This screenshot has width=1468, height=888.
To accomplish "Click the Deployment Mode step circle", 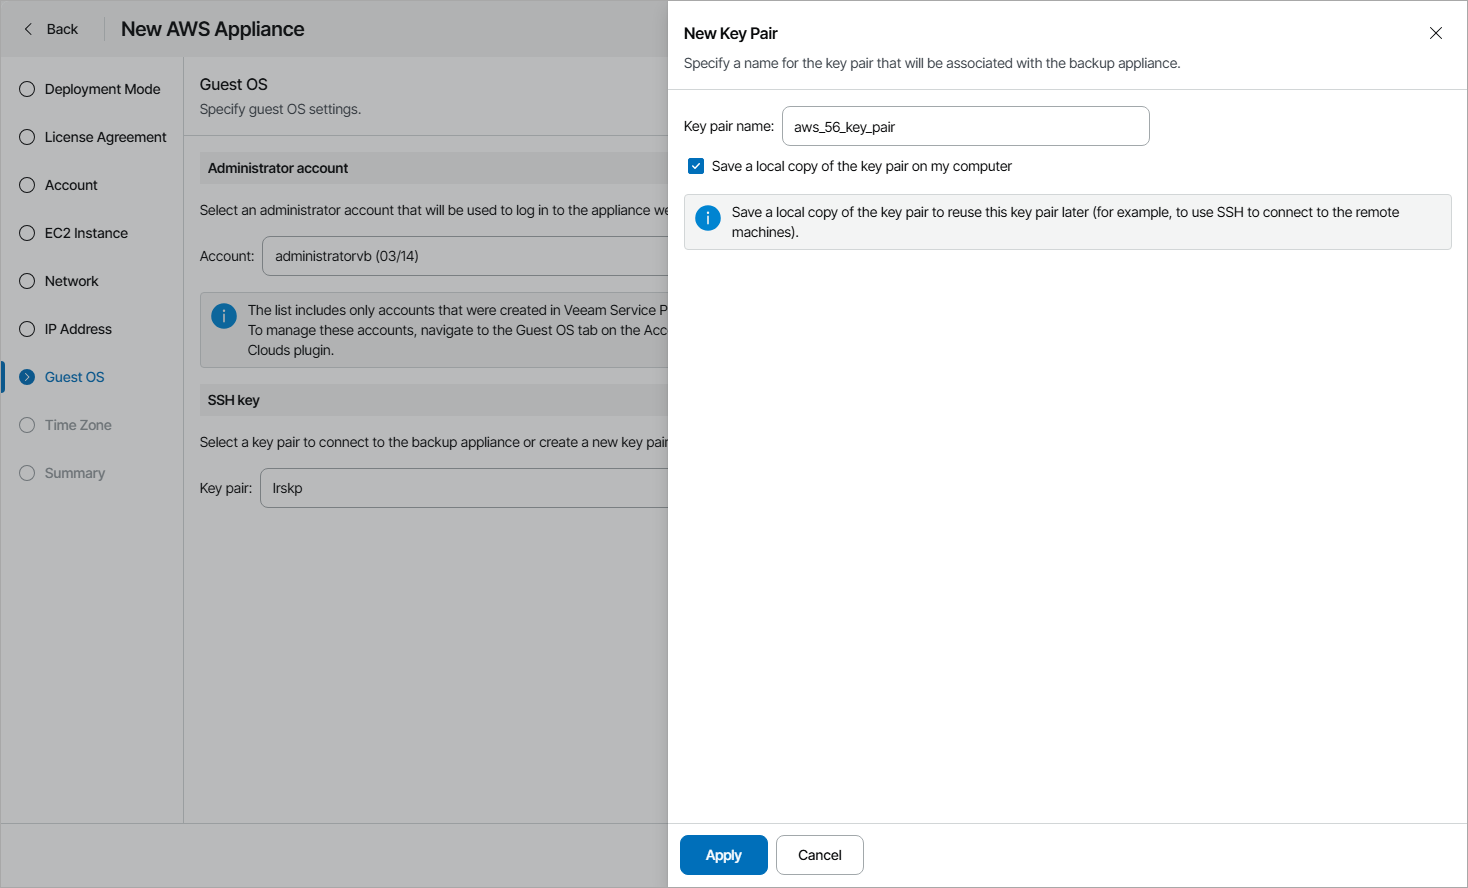I will pos(27,89).
